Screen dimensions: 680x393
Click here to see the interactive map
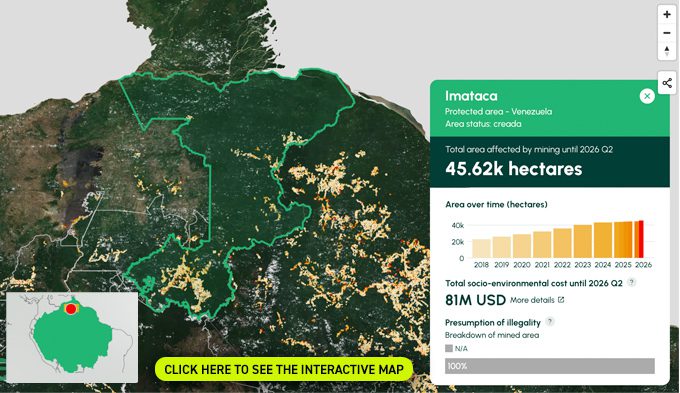tap(284, 370)
